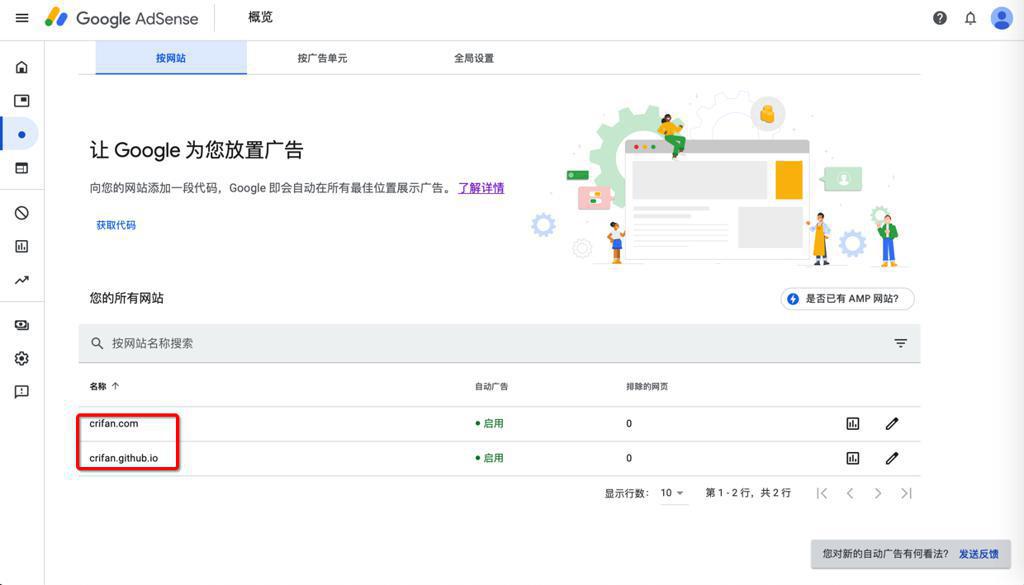Select the active Overview dot in sidebar

pyautogui.click(x=22, y=134)
